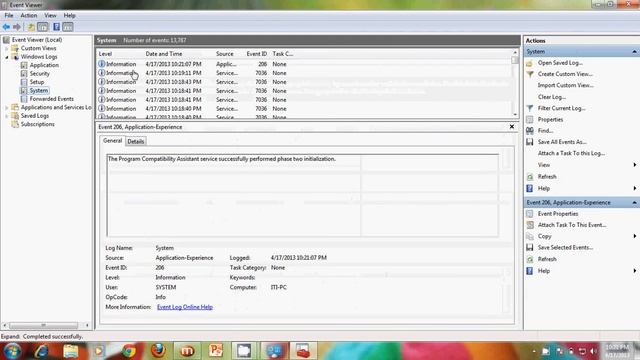Screen dimensions: 640x360
Task: Select Subscriptions in the tree
Action: 38,124
